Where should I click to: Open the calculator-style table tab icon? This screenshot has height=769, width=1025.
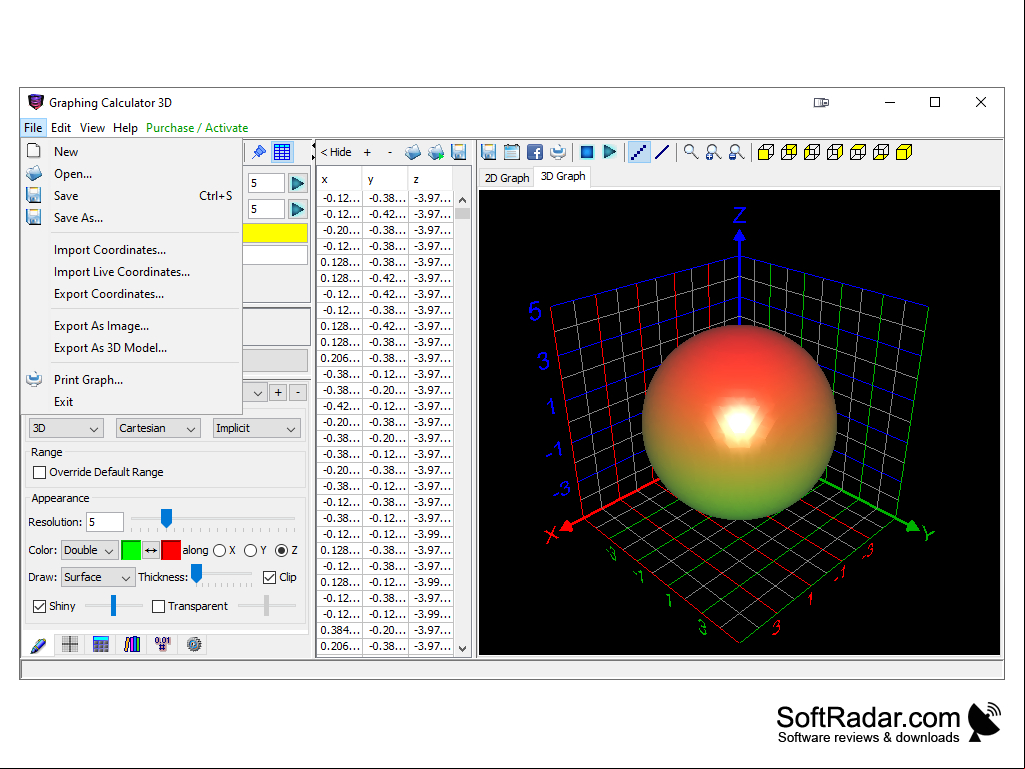coord(101,645)
